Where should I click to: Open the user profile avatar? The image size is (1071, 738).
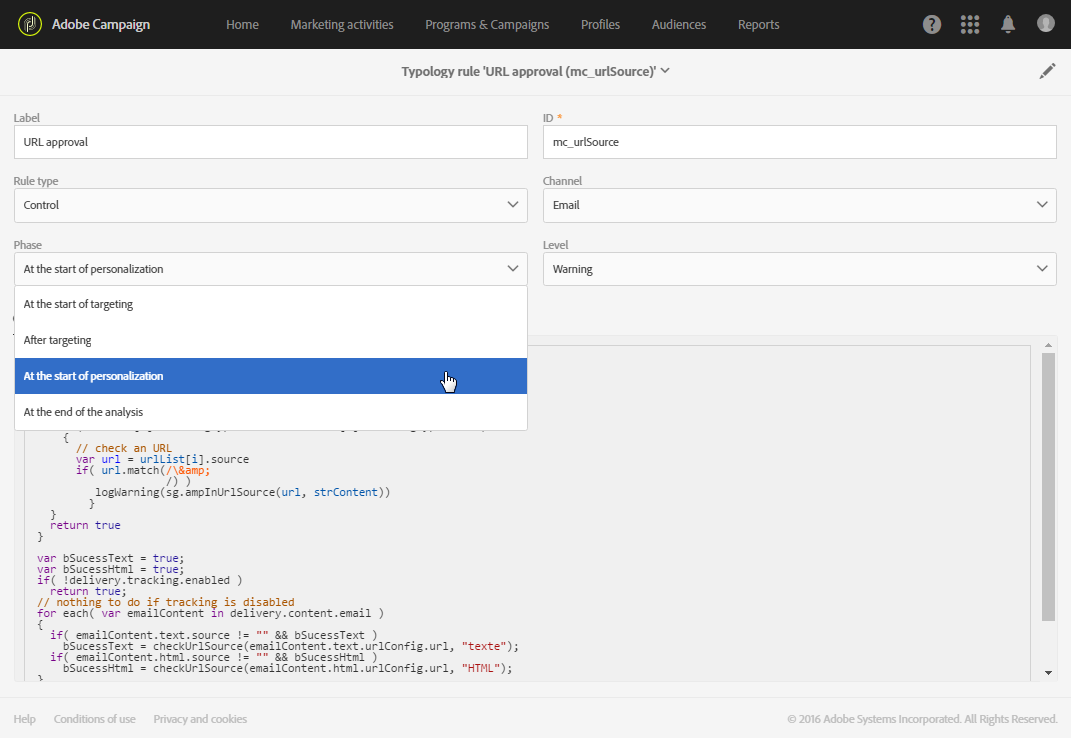point(1046,23)
